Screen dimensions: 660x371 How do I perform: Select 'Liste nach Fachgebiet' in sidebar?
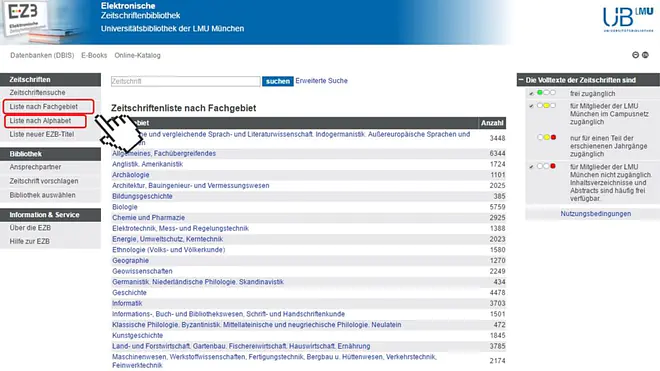(44, 107)
